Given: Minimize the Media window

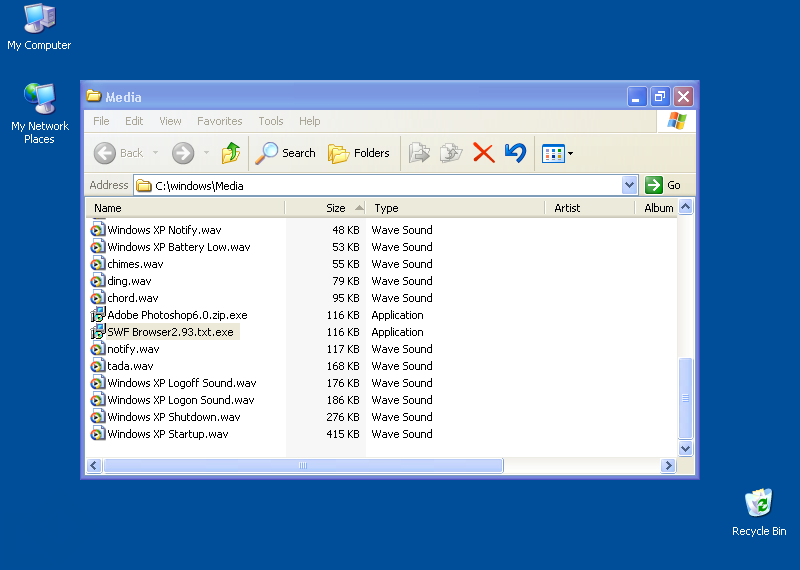Looking at the screenshot, I should 637,96.
